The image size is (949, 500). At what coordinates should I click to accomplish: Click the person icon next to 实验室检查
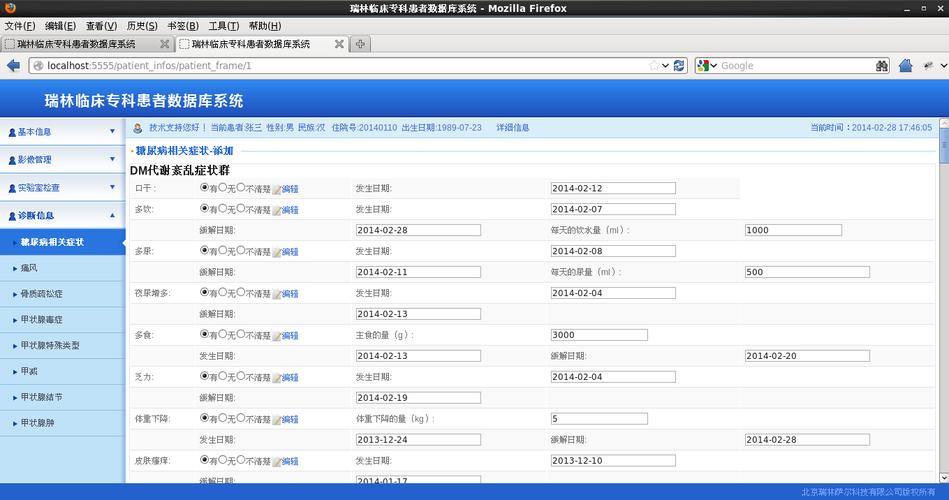(12, 188)
